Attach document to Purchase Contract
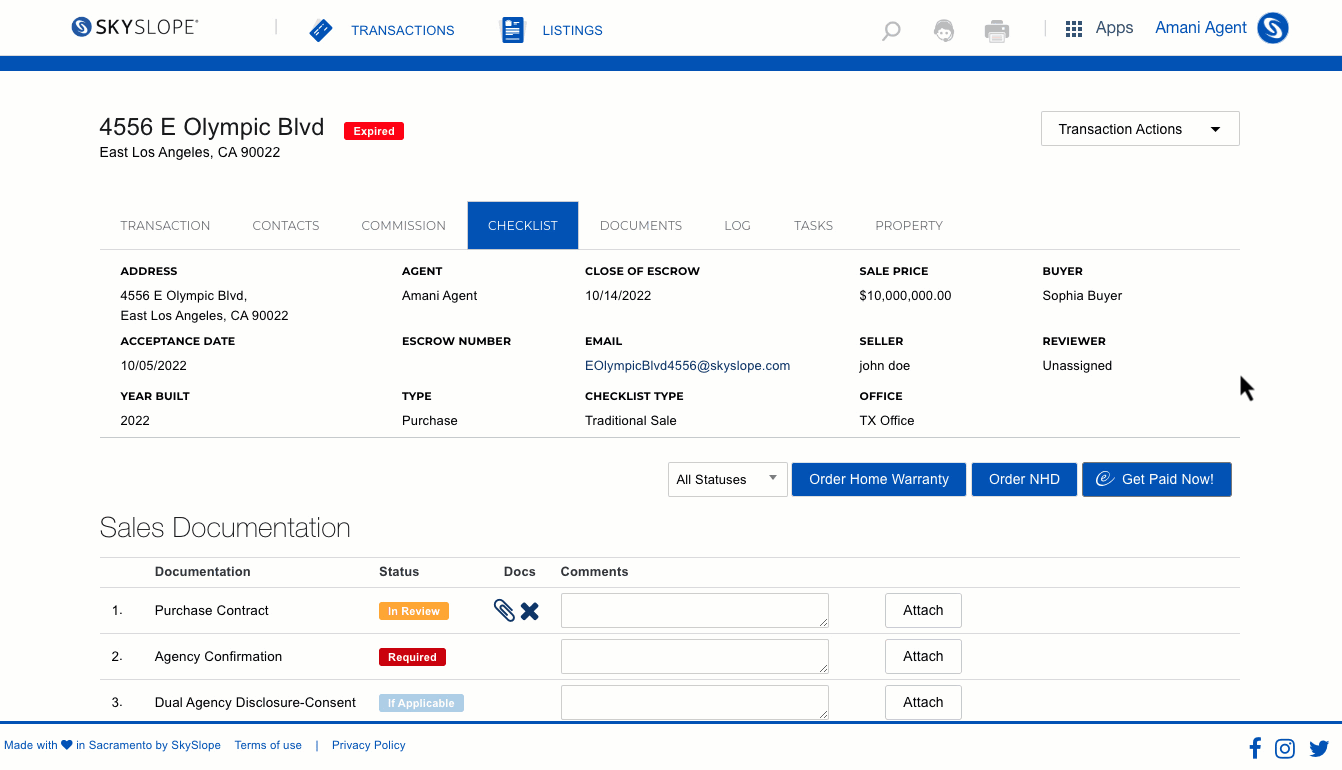Viewport: 1342px width, 770px height. (923, 610)
